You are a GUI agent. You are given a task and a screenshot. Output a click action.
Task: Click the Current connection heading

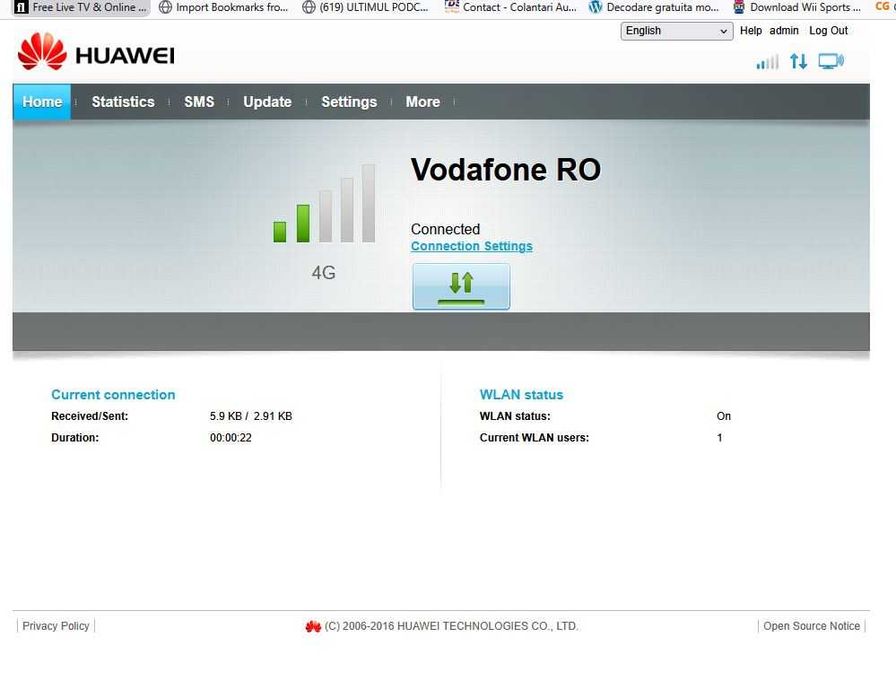click(x=113, y=395)
